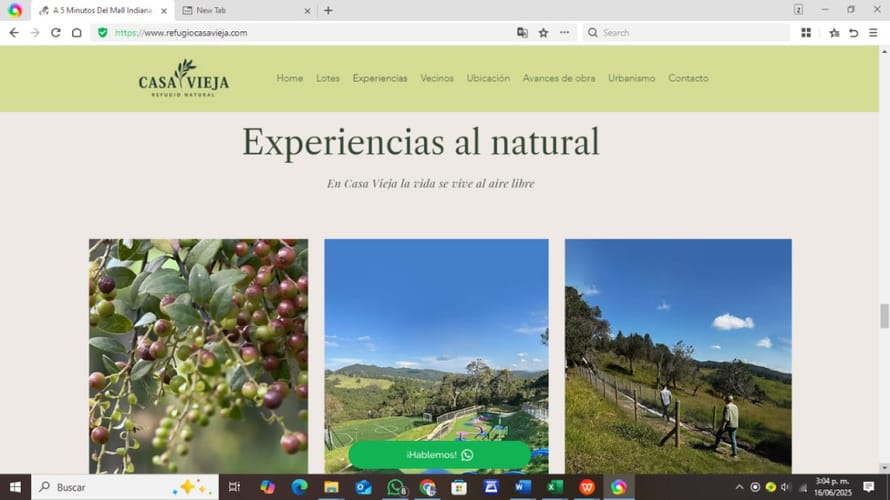Open the notifications action center

pos(868,487)
